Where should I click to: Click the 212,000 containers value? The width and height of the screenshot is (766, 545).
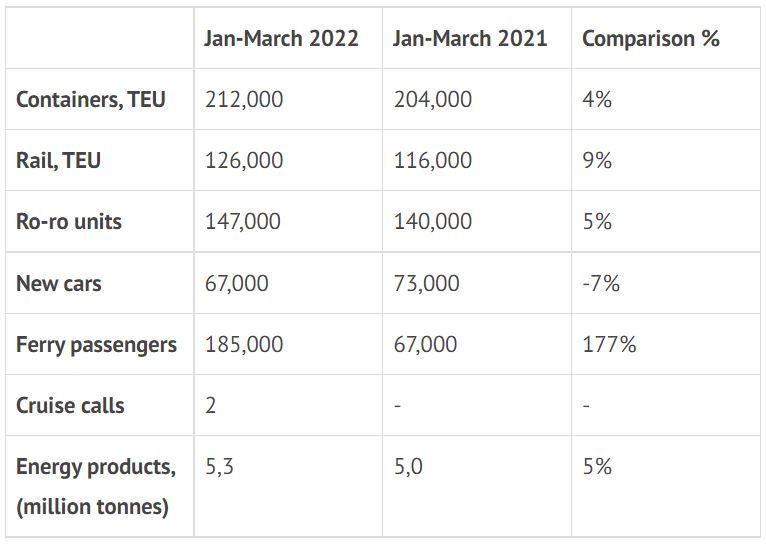[x=244, y=99]
